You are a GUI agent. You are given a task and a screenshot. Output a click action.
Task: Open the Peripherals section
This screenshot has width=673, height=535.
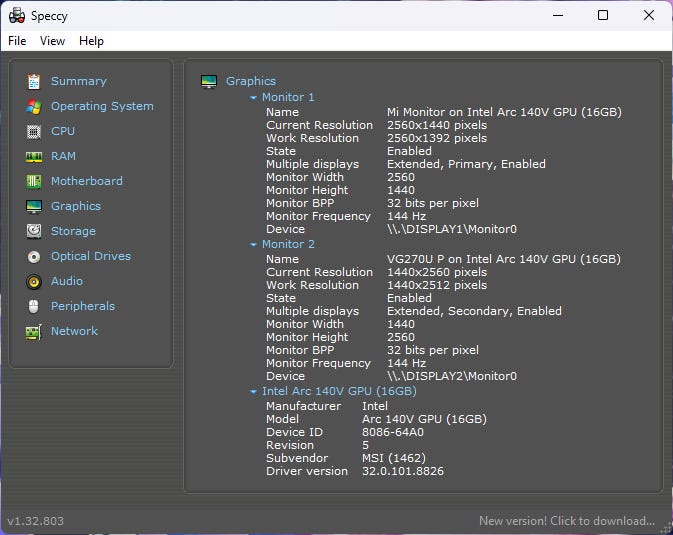click(x=83, y=306)
